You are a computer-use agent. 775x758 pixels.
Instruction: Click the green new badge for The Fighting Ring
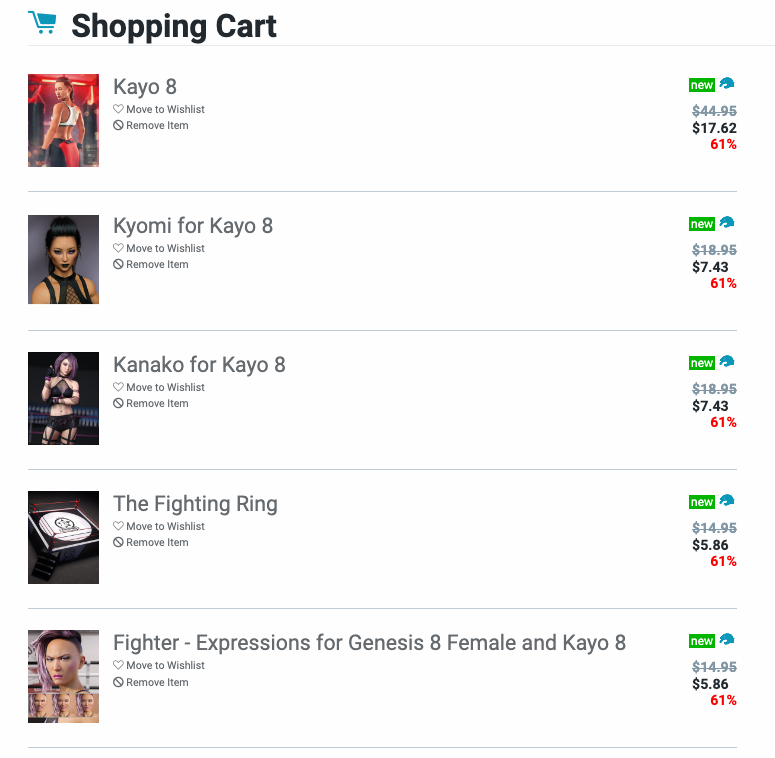pos(702,502)
